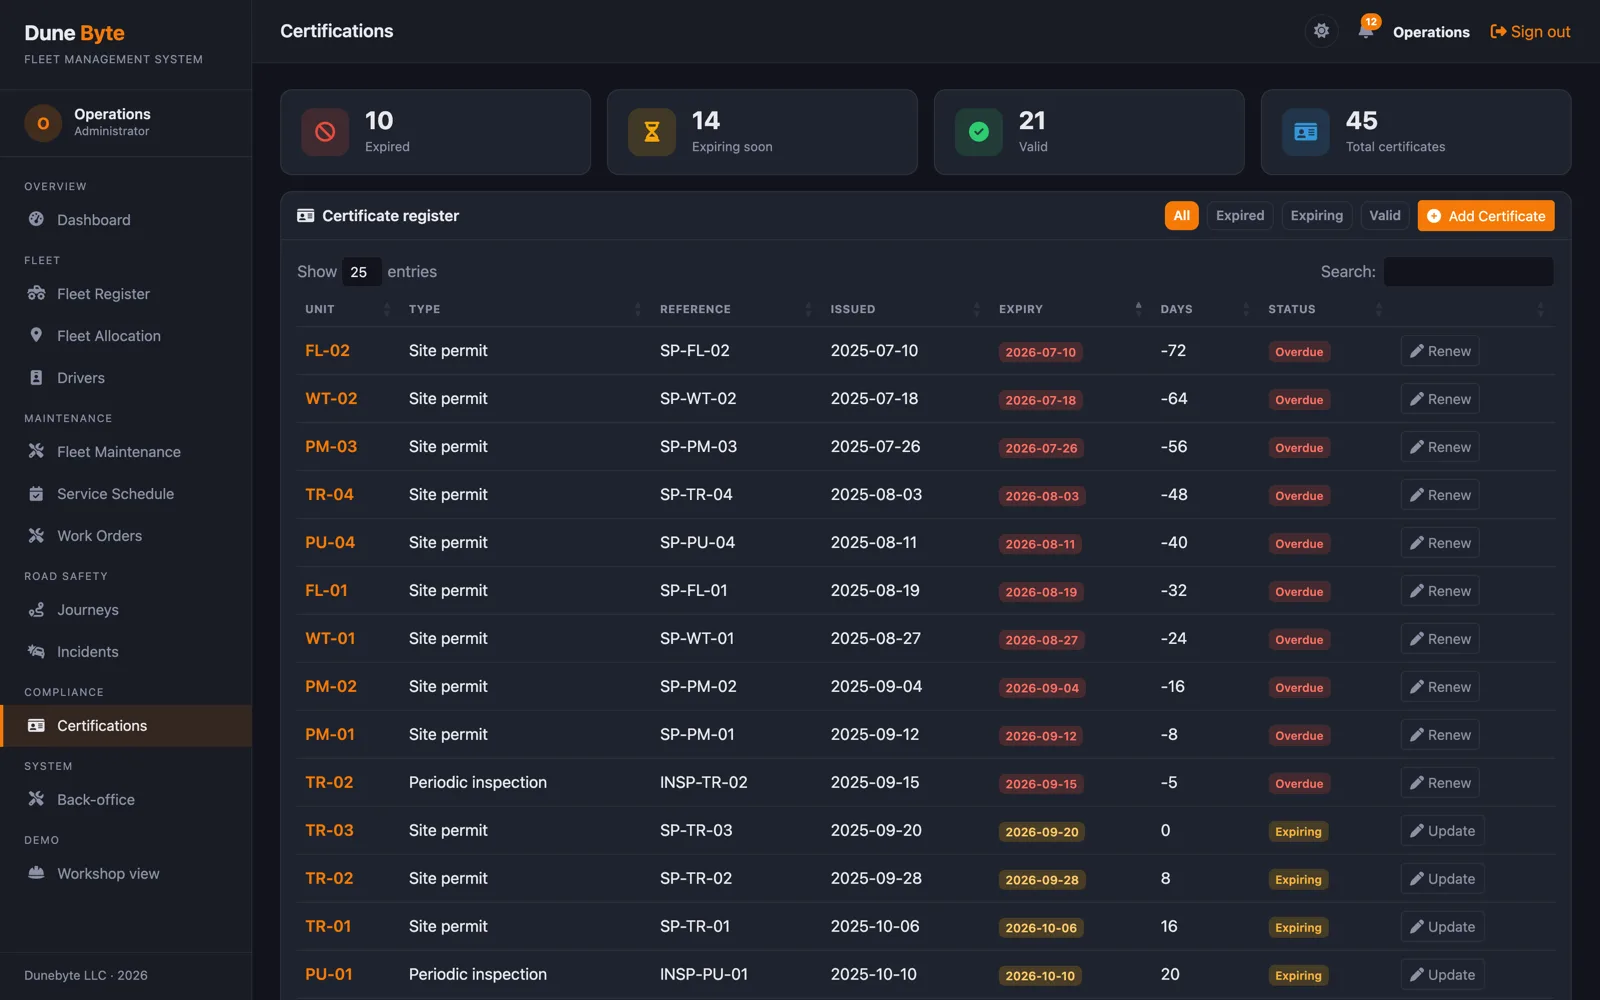Click the Incidents icon in sidebar
Viewport: 1600px width, 1000px height.
(36, 651)
